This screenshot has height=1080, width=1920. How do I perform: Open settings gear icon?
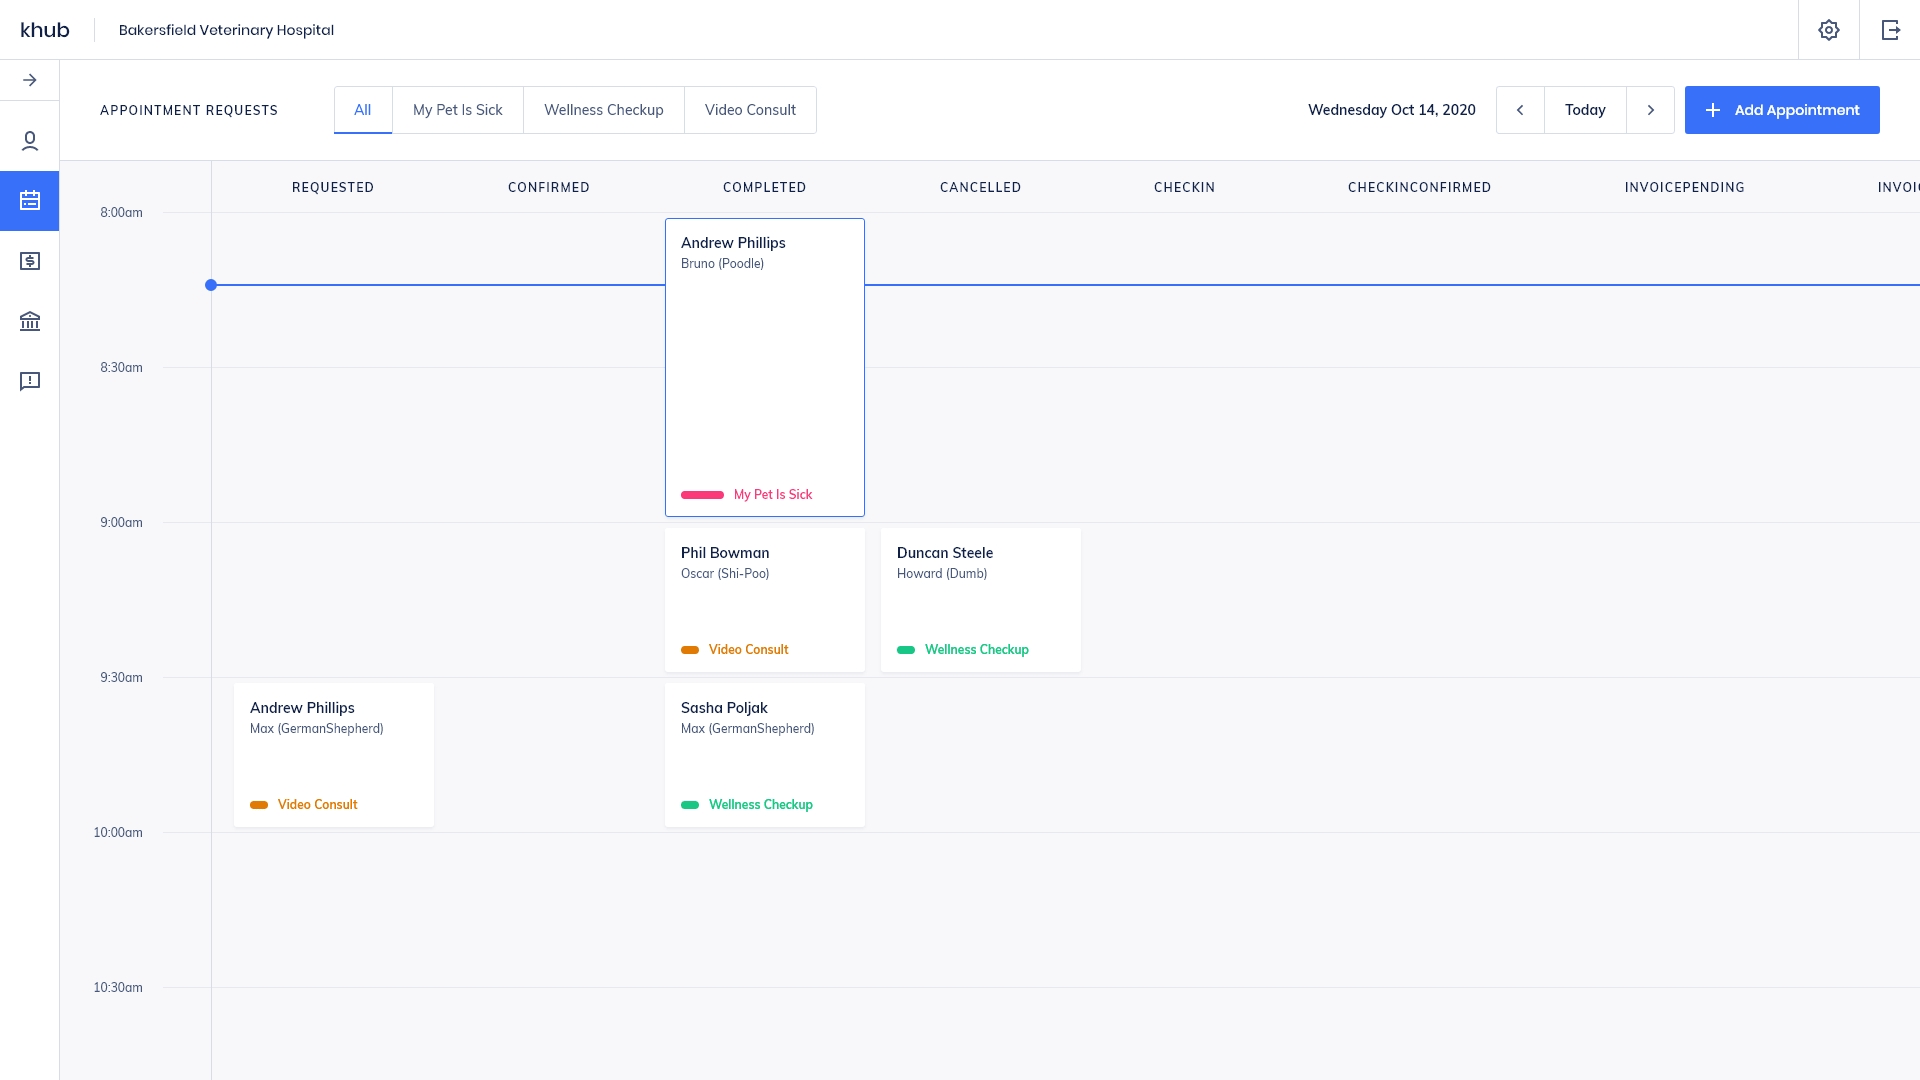click(x=1829, y=30)
